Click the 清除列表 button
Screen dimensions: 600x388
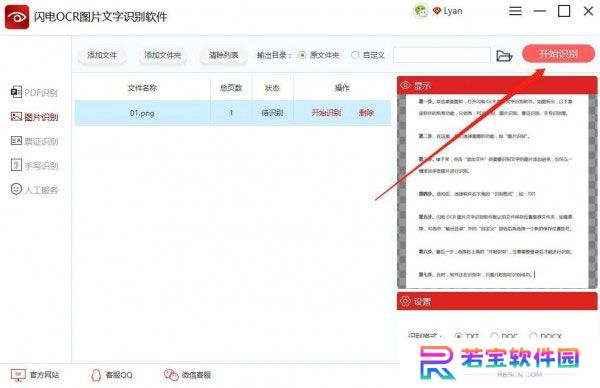click(x=223, y=55)
